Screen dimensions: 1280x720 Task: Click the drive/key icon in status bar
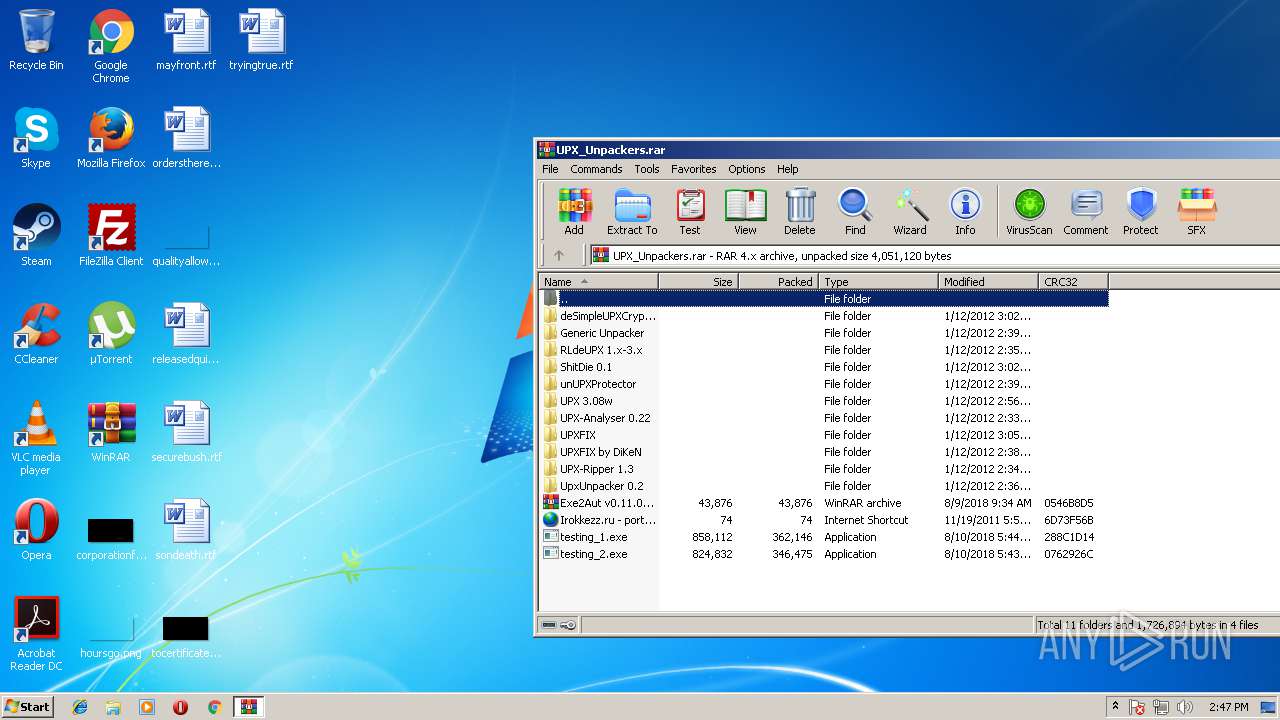(559, 625)
